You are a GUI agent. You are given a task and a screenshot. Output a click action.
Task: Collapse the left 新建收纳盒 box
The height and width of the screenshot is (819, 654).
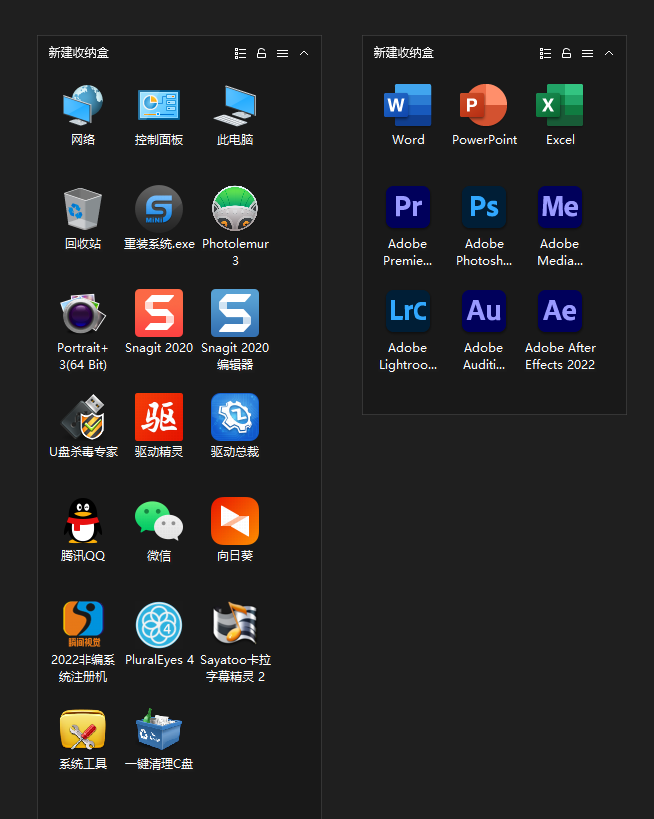[x=304, y=53]
